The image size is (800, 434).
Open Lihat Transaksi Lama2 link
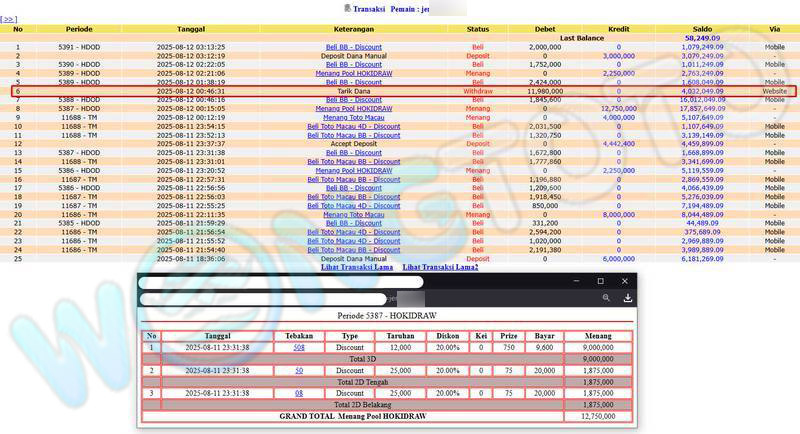(x=440, y=267)
